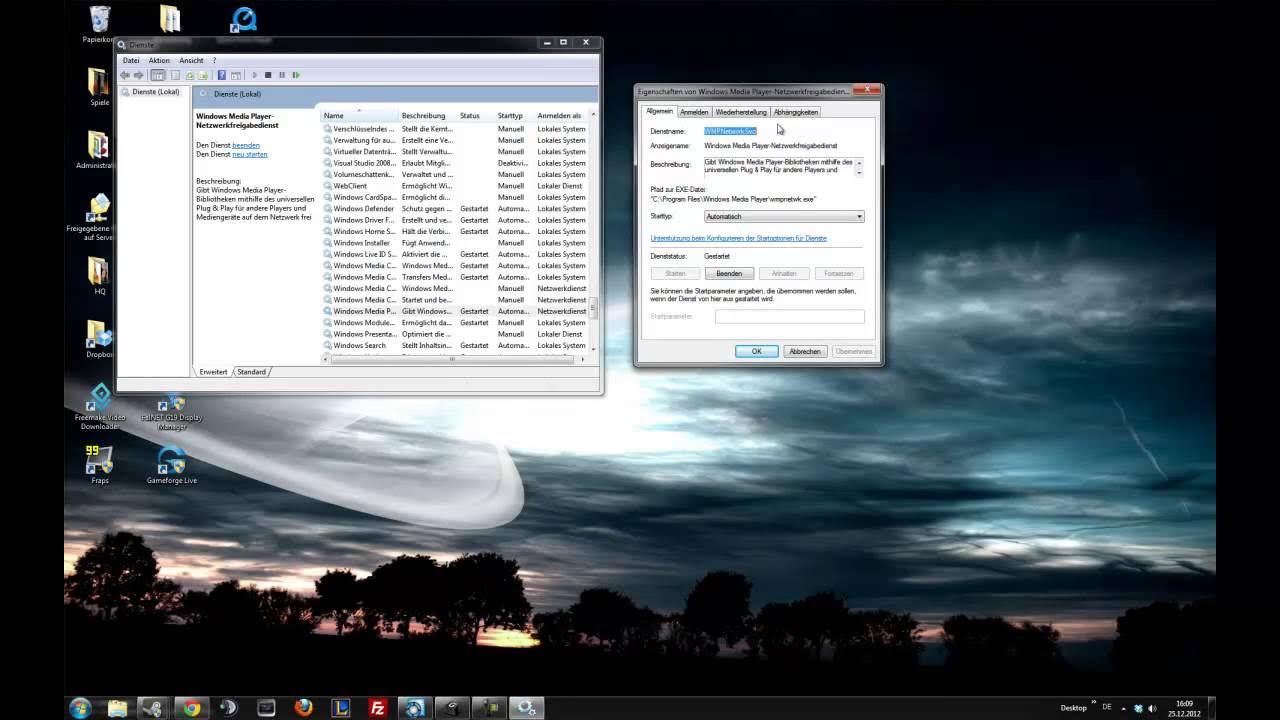This screenshot has width=1280, height=720.
Task: Click into the Startparameter input field
Action: [790, 316]
